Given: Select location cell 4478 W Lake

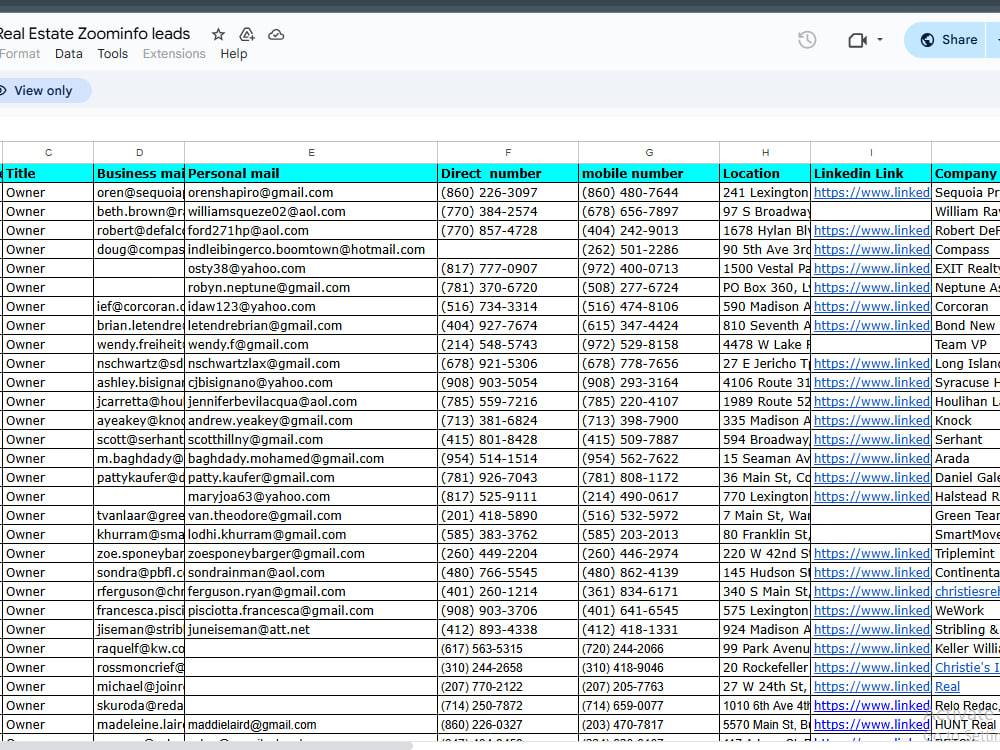Looking at the screenshot, I should coord(765,344).
